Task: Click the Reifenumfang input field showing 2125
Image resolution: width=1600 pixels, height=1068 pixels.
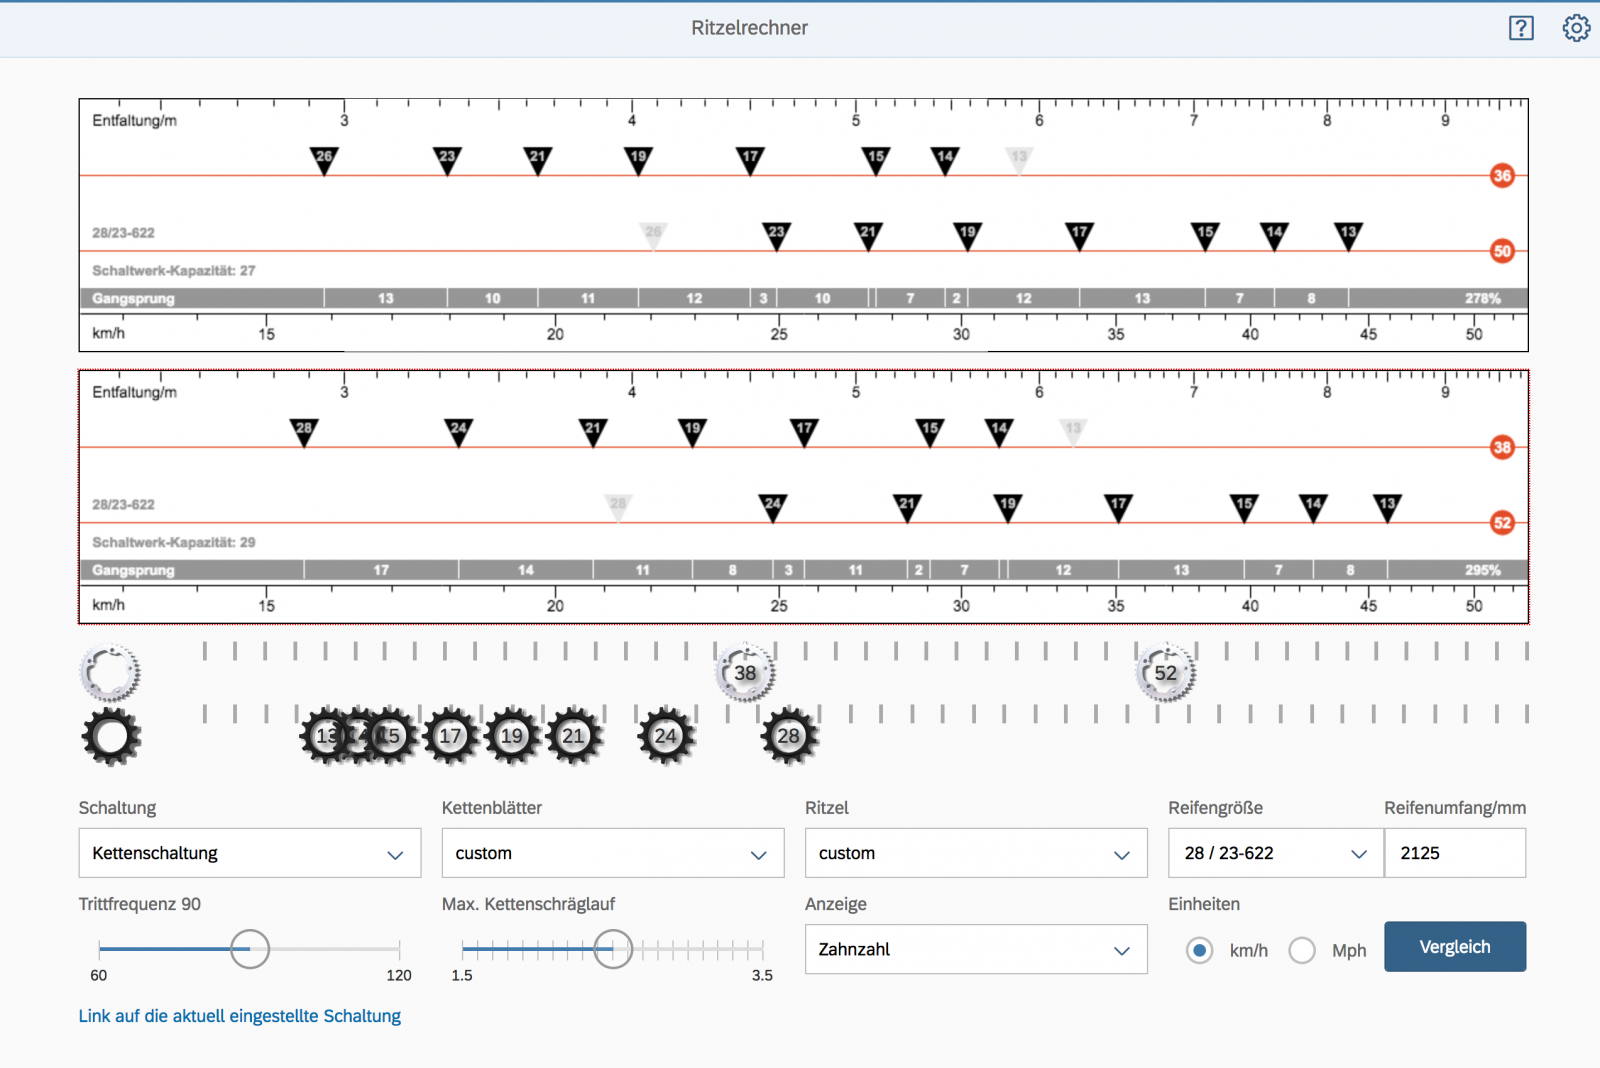Action: [x=1454, y=853]
